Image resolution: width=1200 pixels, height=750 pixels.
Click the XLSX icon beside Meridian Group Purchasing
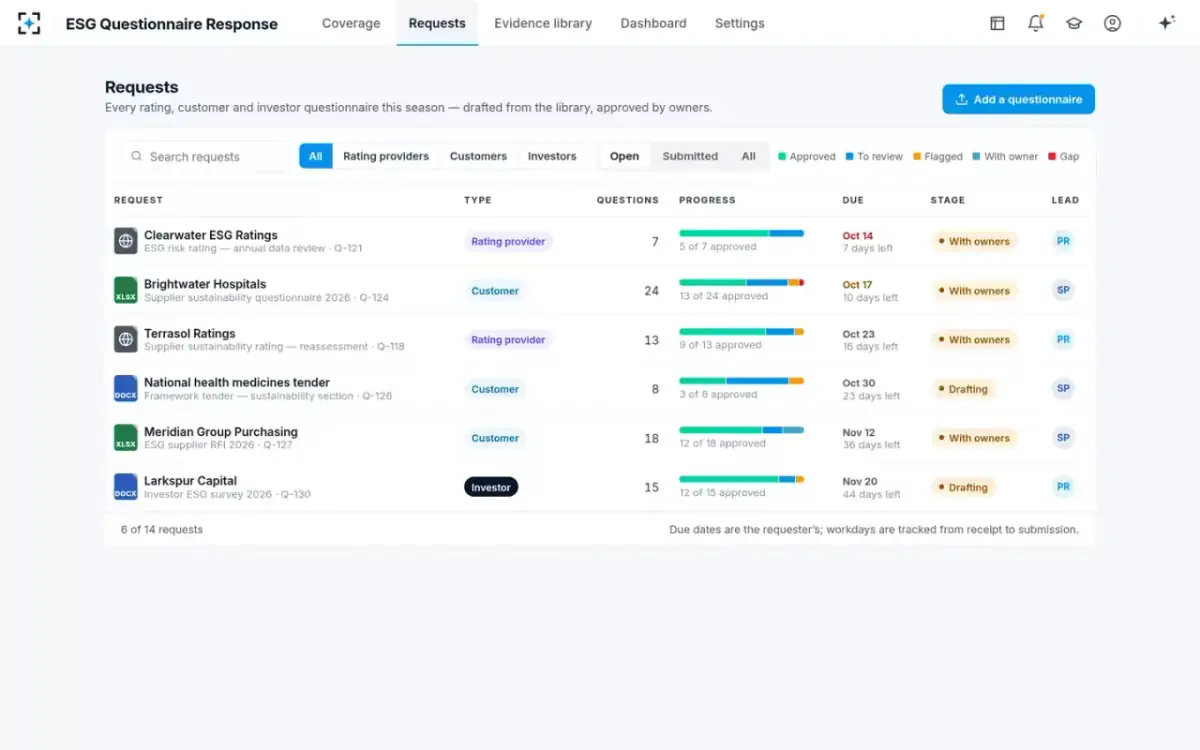pos(126,438)
